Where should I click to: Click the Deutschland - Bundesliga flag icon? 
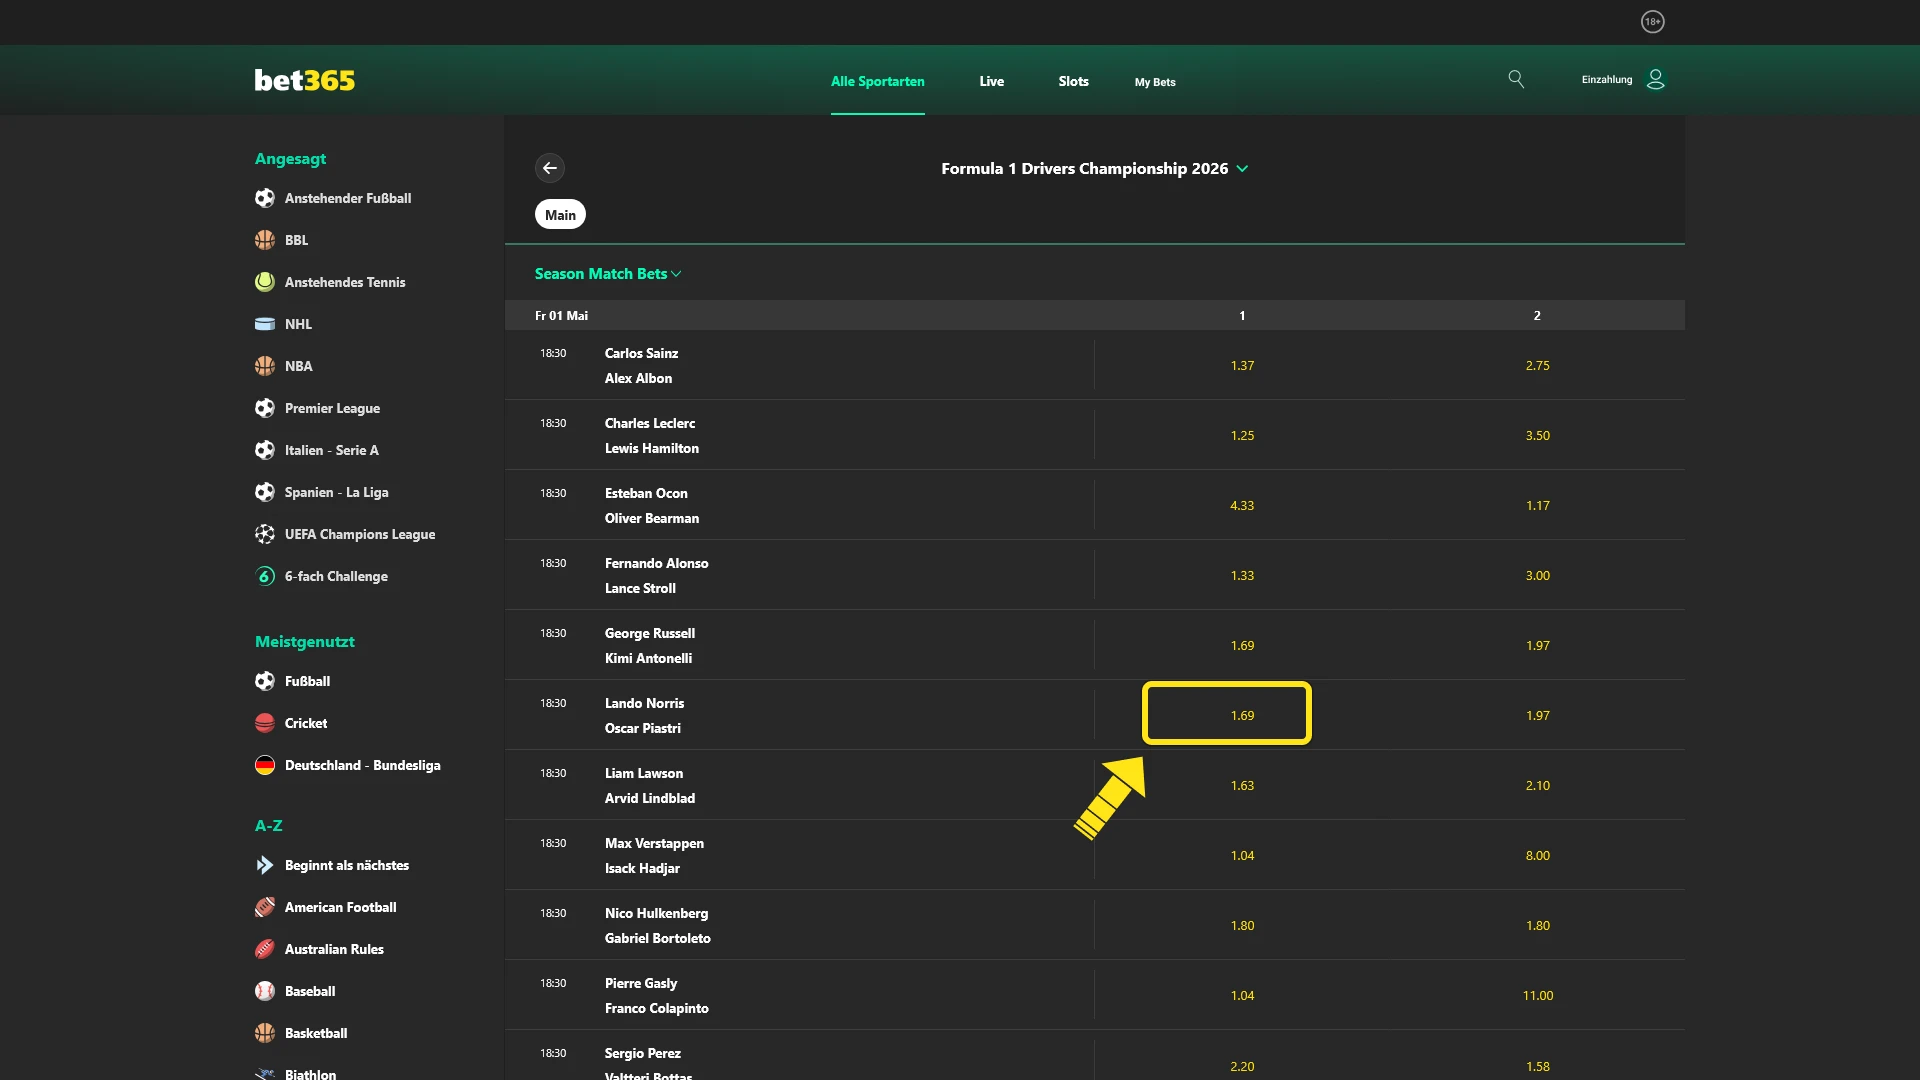264,765
